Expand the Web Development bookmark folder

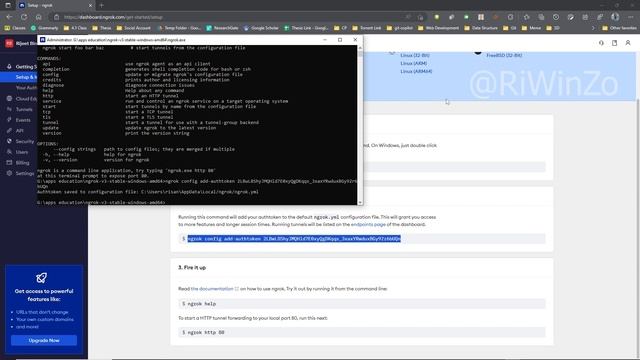click(439, 28)
